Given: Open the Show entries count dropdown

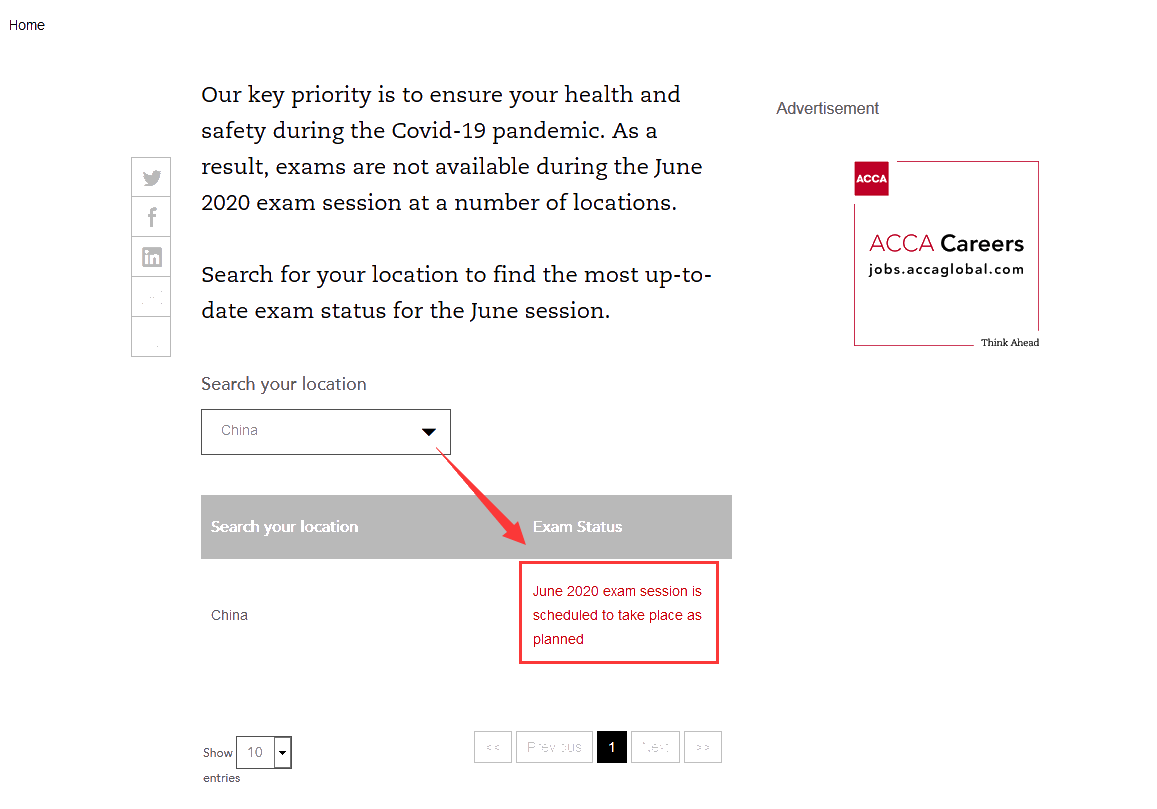Looking at the screenshot, I should coord(264,752).
